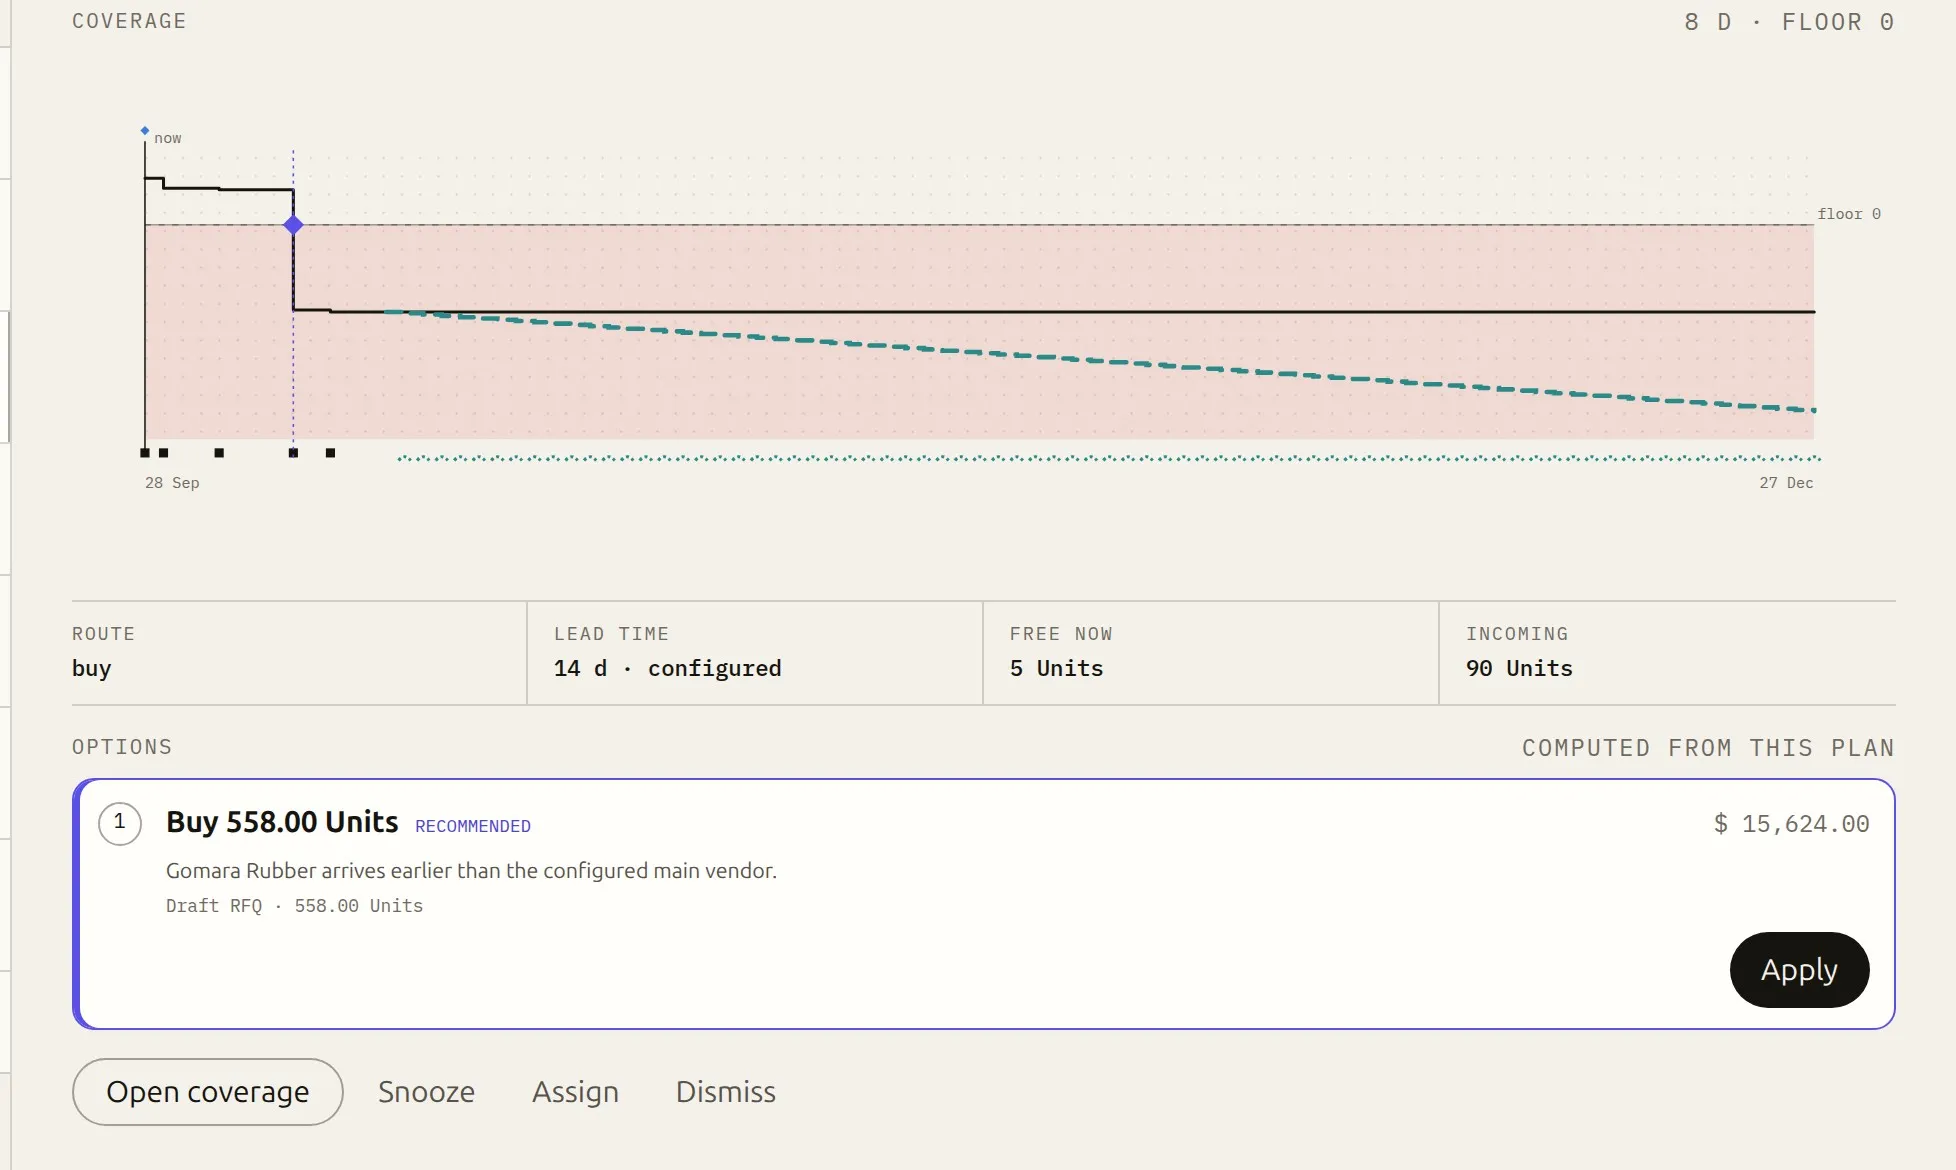Select option number 1 circle
This screenshot has width=1956, height=1170.
120,823
